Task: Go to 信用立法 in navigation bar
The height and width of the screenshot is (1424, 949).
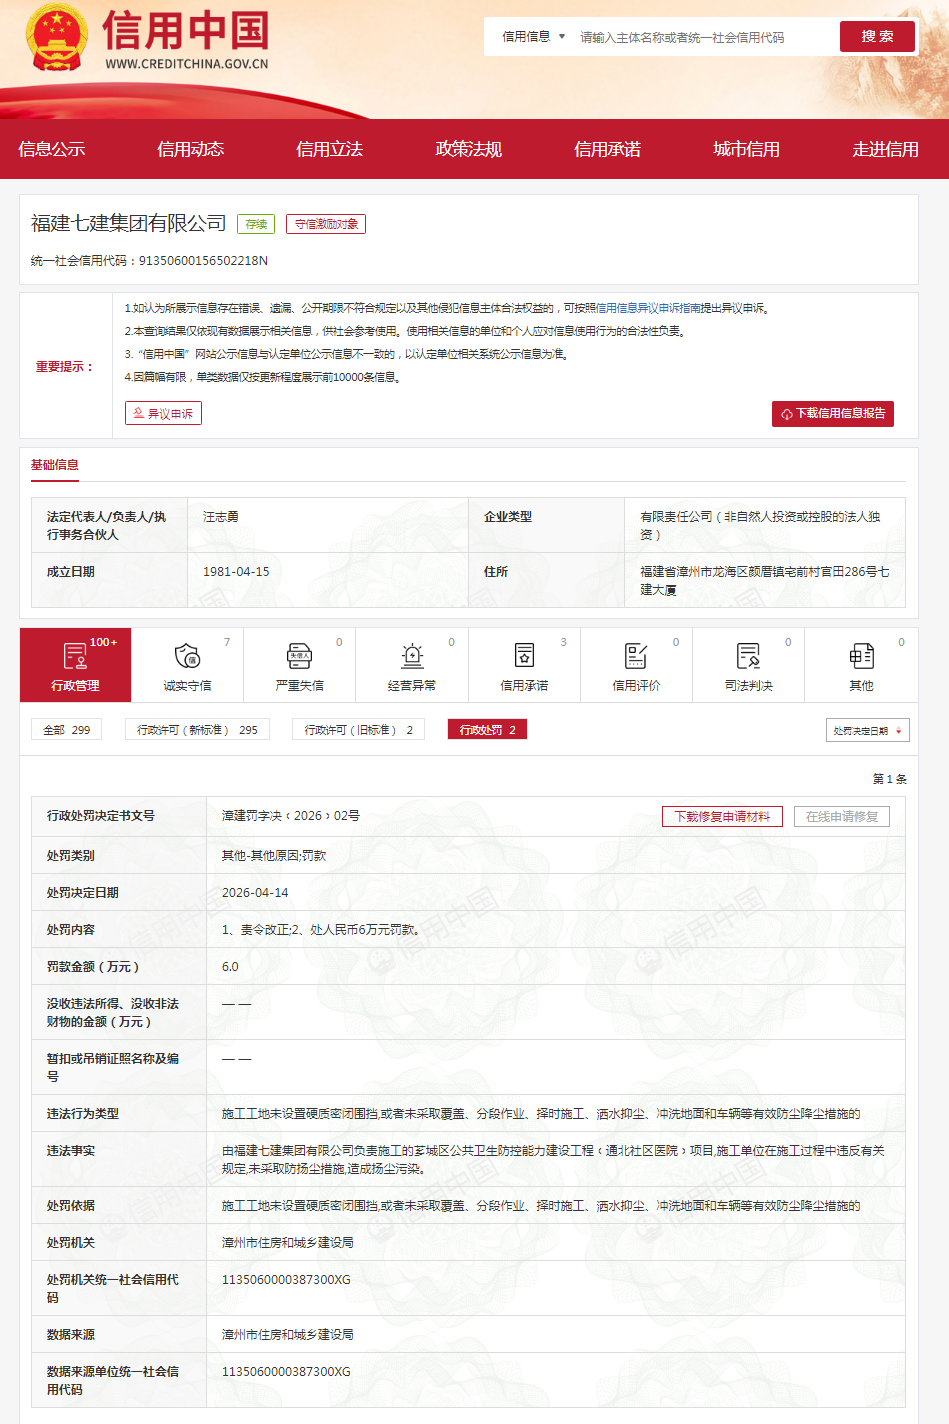Action: (x=329, y=149)
